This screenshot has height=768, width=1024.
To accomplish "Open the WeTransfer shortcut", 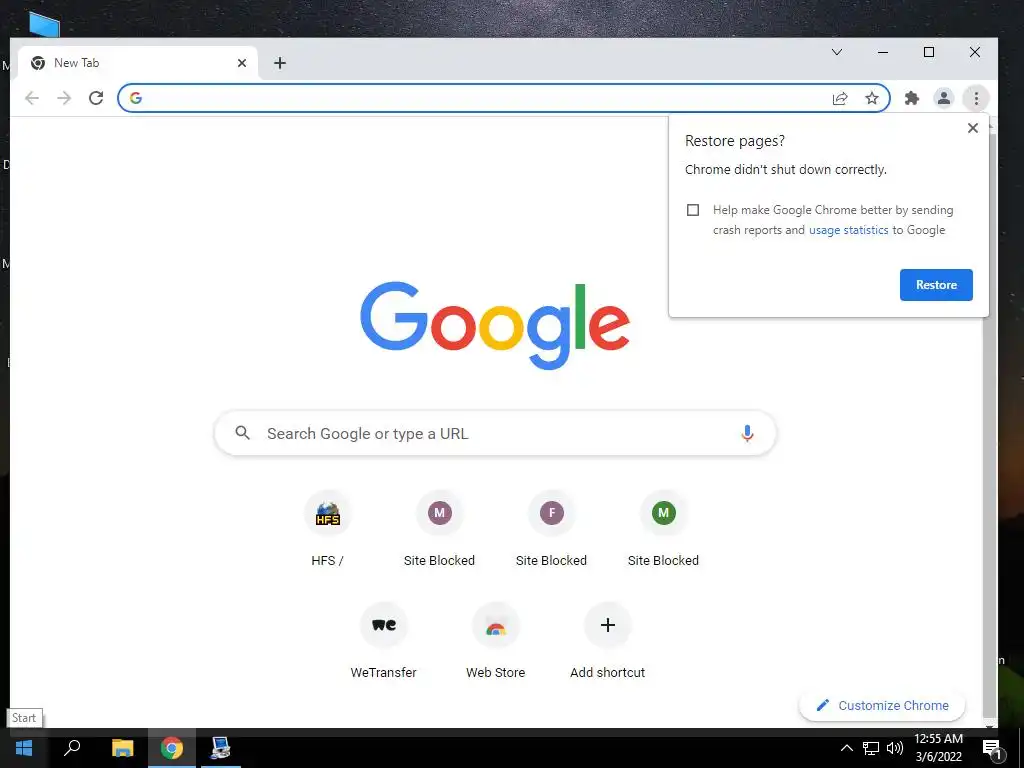I will (383, 641).
